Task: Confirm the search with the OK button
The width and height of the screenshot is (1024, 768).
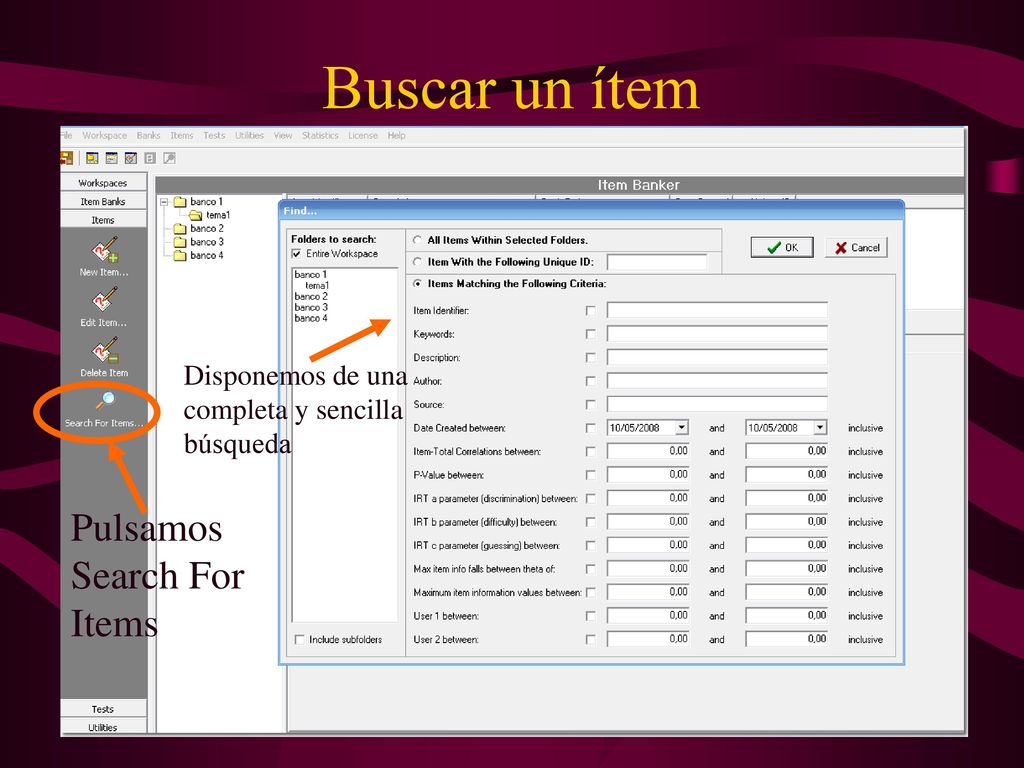Action: click(782, 248)
